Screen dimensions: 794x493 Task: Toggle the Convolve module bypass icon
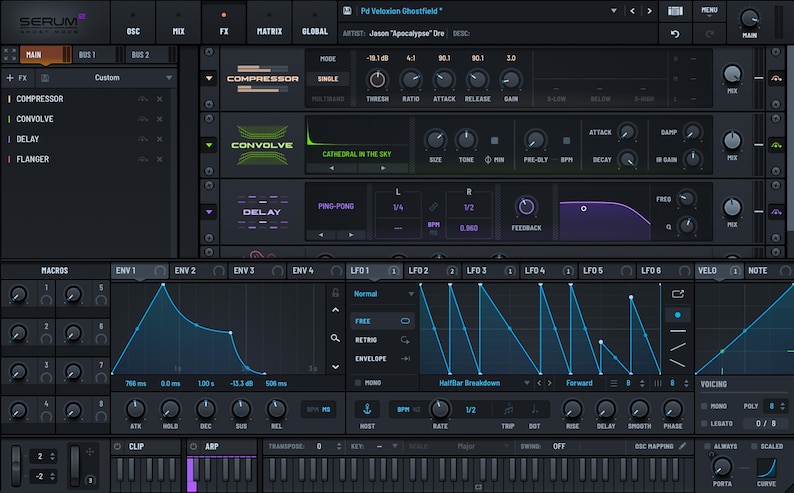coord(776,145)
